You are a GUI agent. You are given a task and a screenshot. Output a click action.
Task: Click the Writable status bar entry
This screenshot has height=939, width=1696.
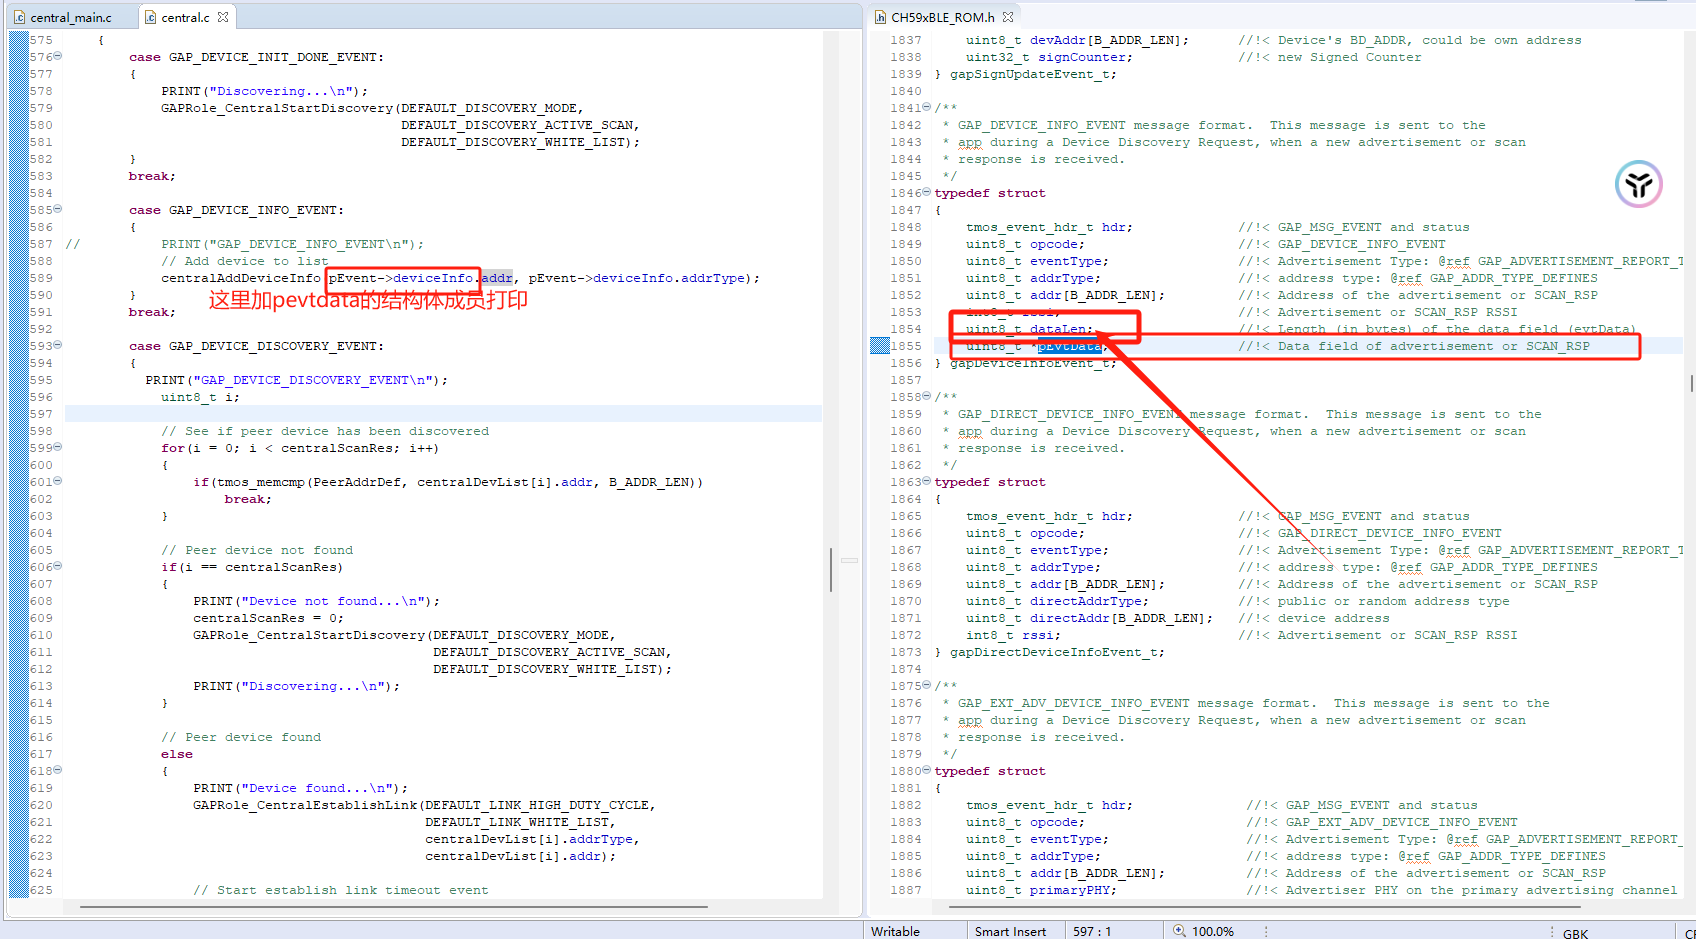pos(895,931)
